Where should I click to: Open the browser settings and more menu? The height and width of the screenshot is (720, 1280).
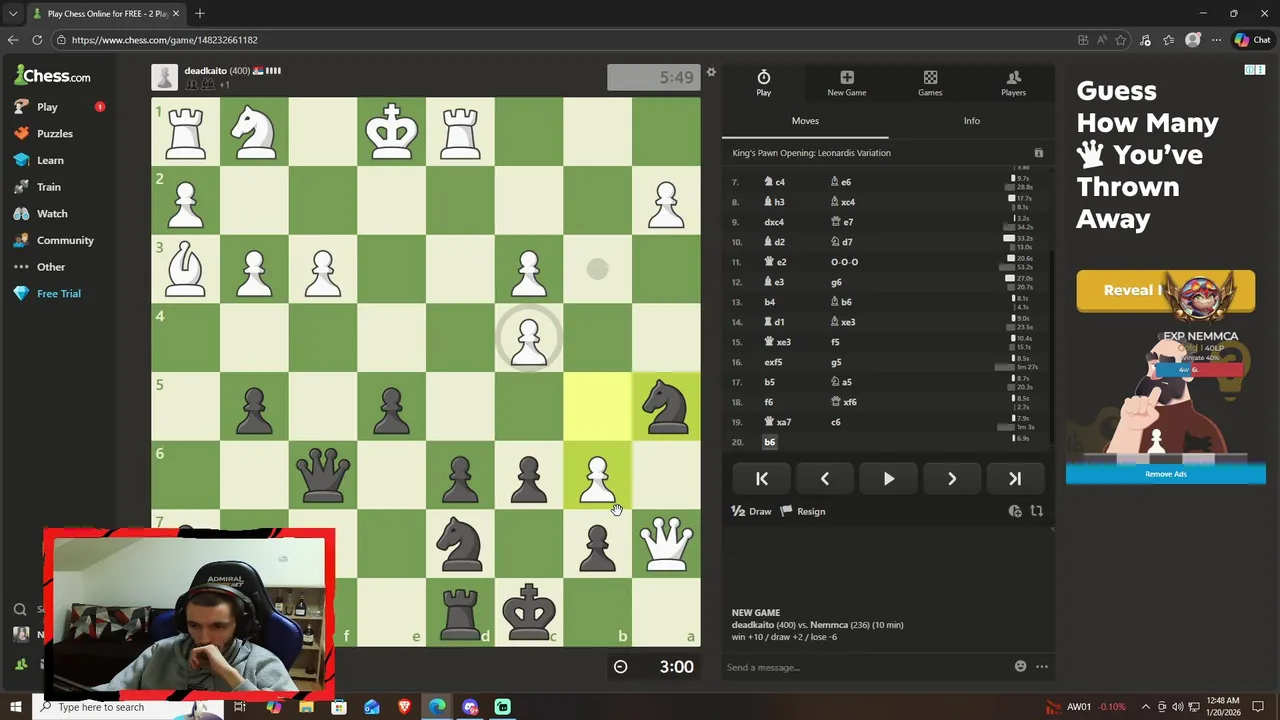click(1216, 40)
